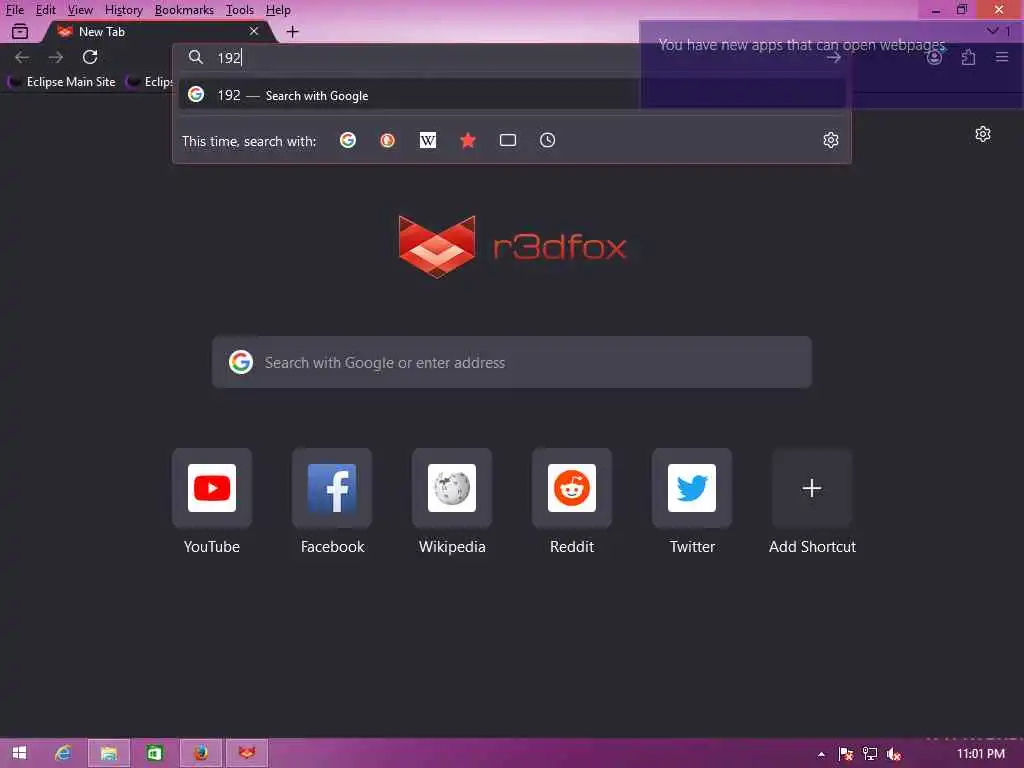Close the New Tab tab

coord(254,31)
